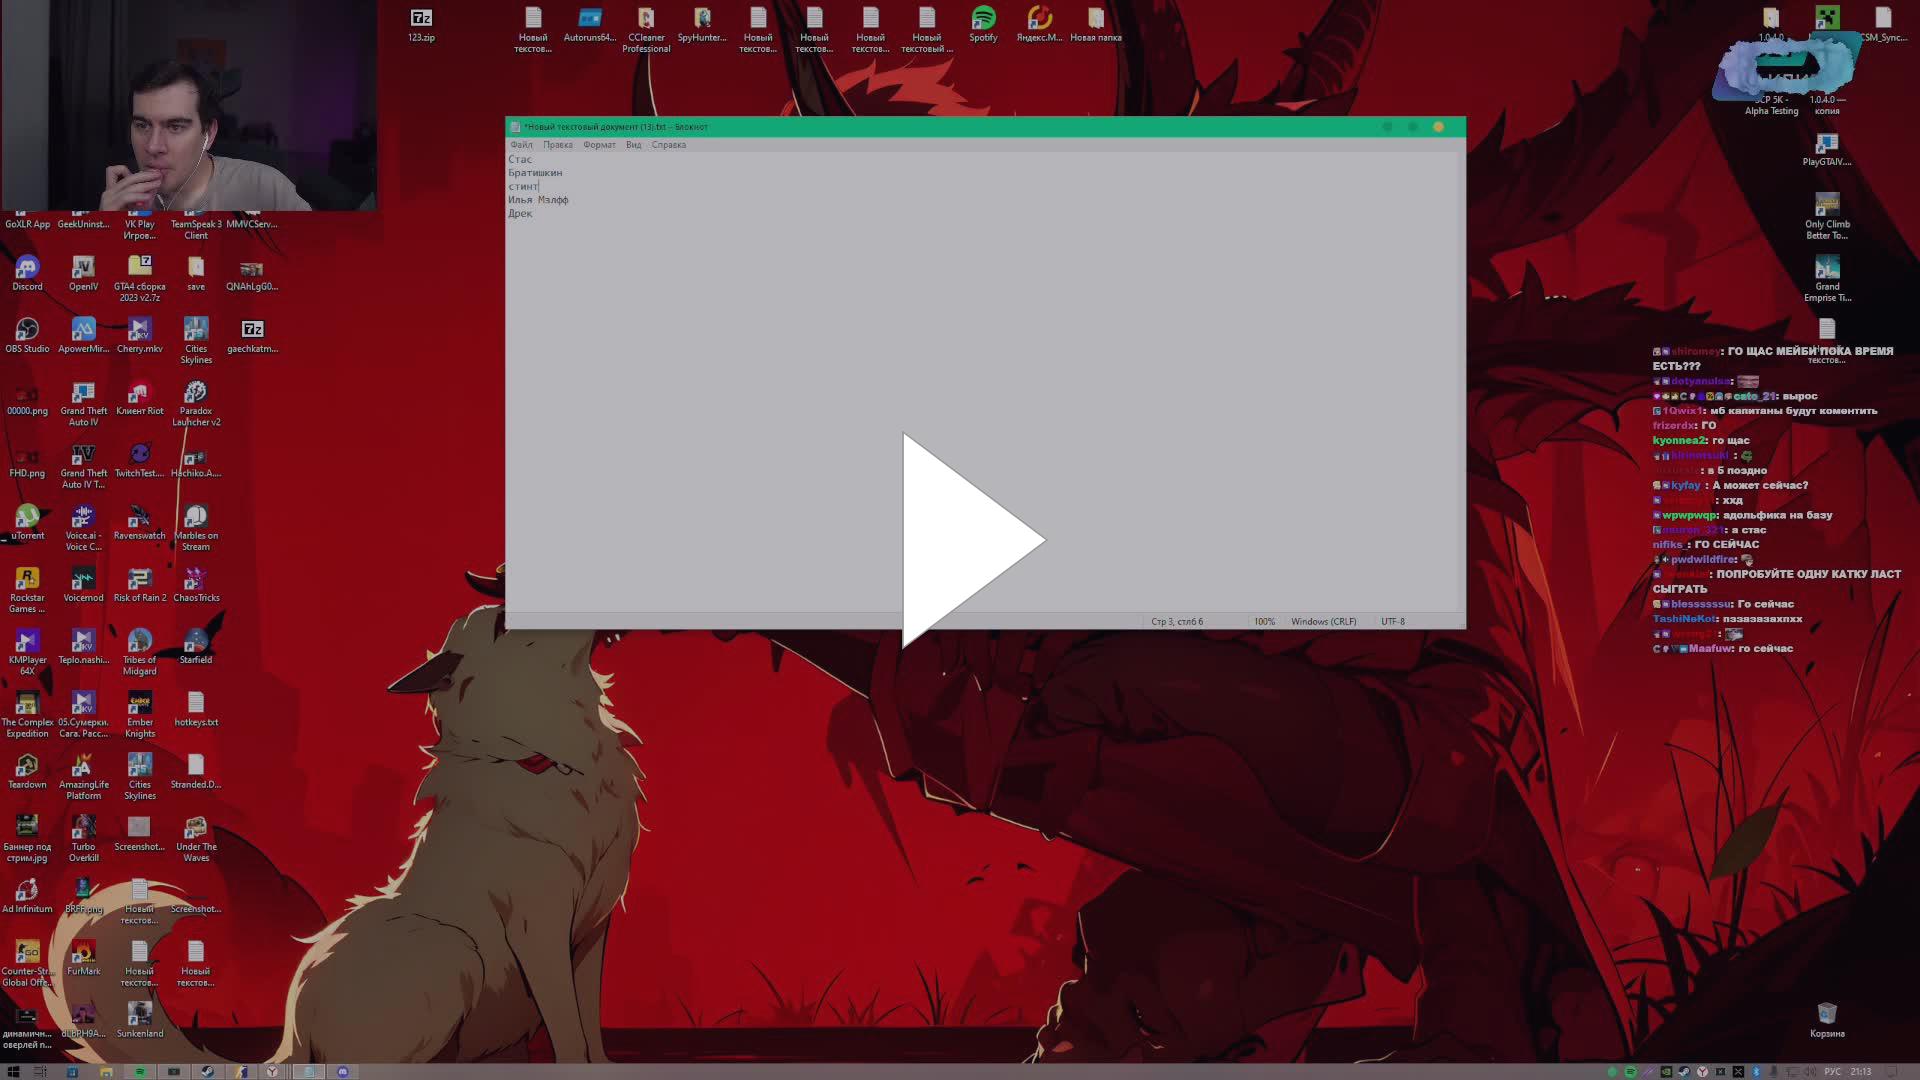Open the Risk of Rain 2 shortcut
The image size is (1920, 1080).
(x=140, y=579)
